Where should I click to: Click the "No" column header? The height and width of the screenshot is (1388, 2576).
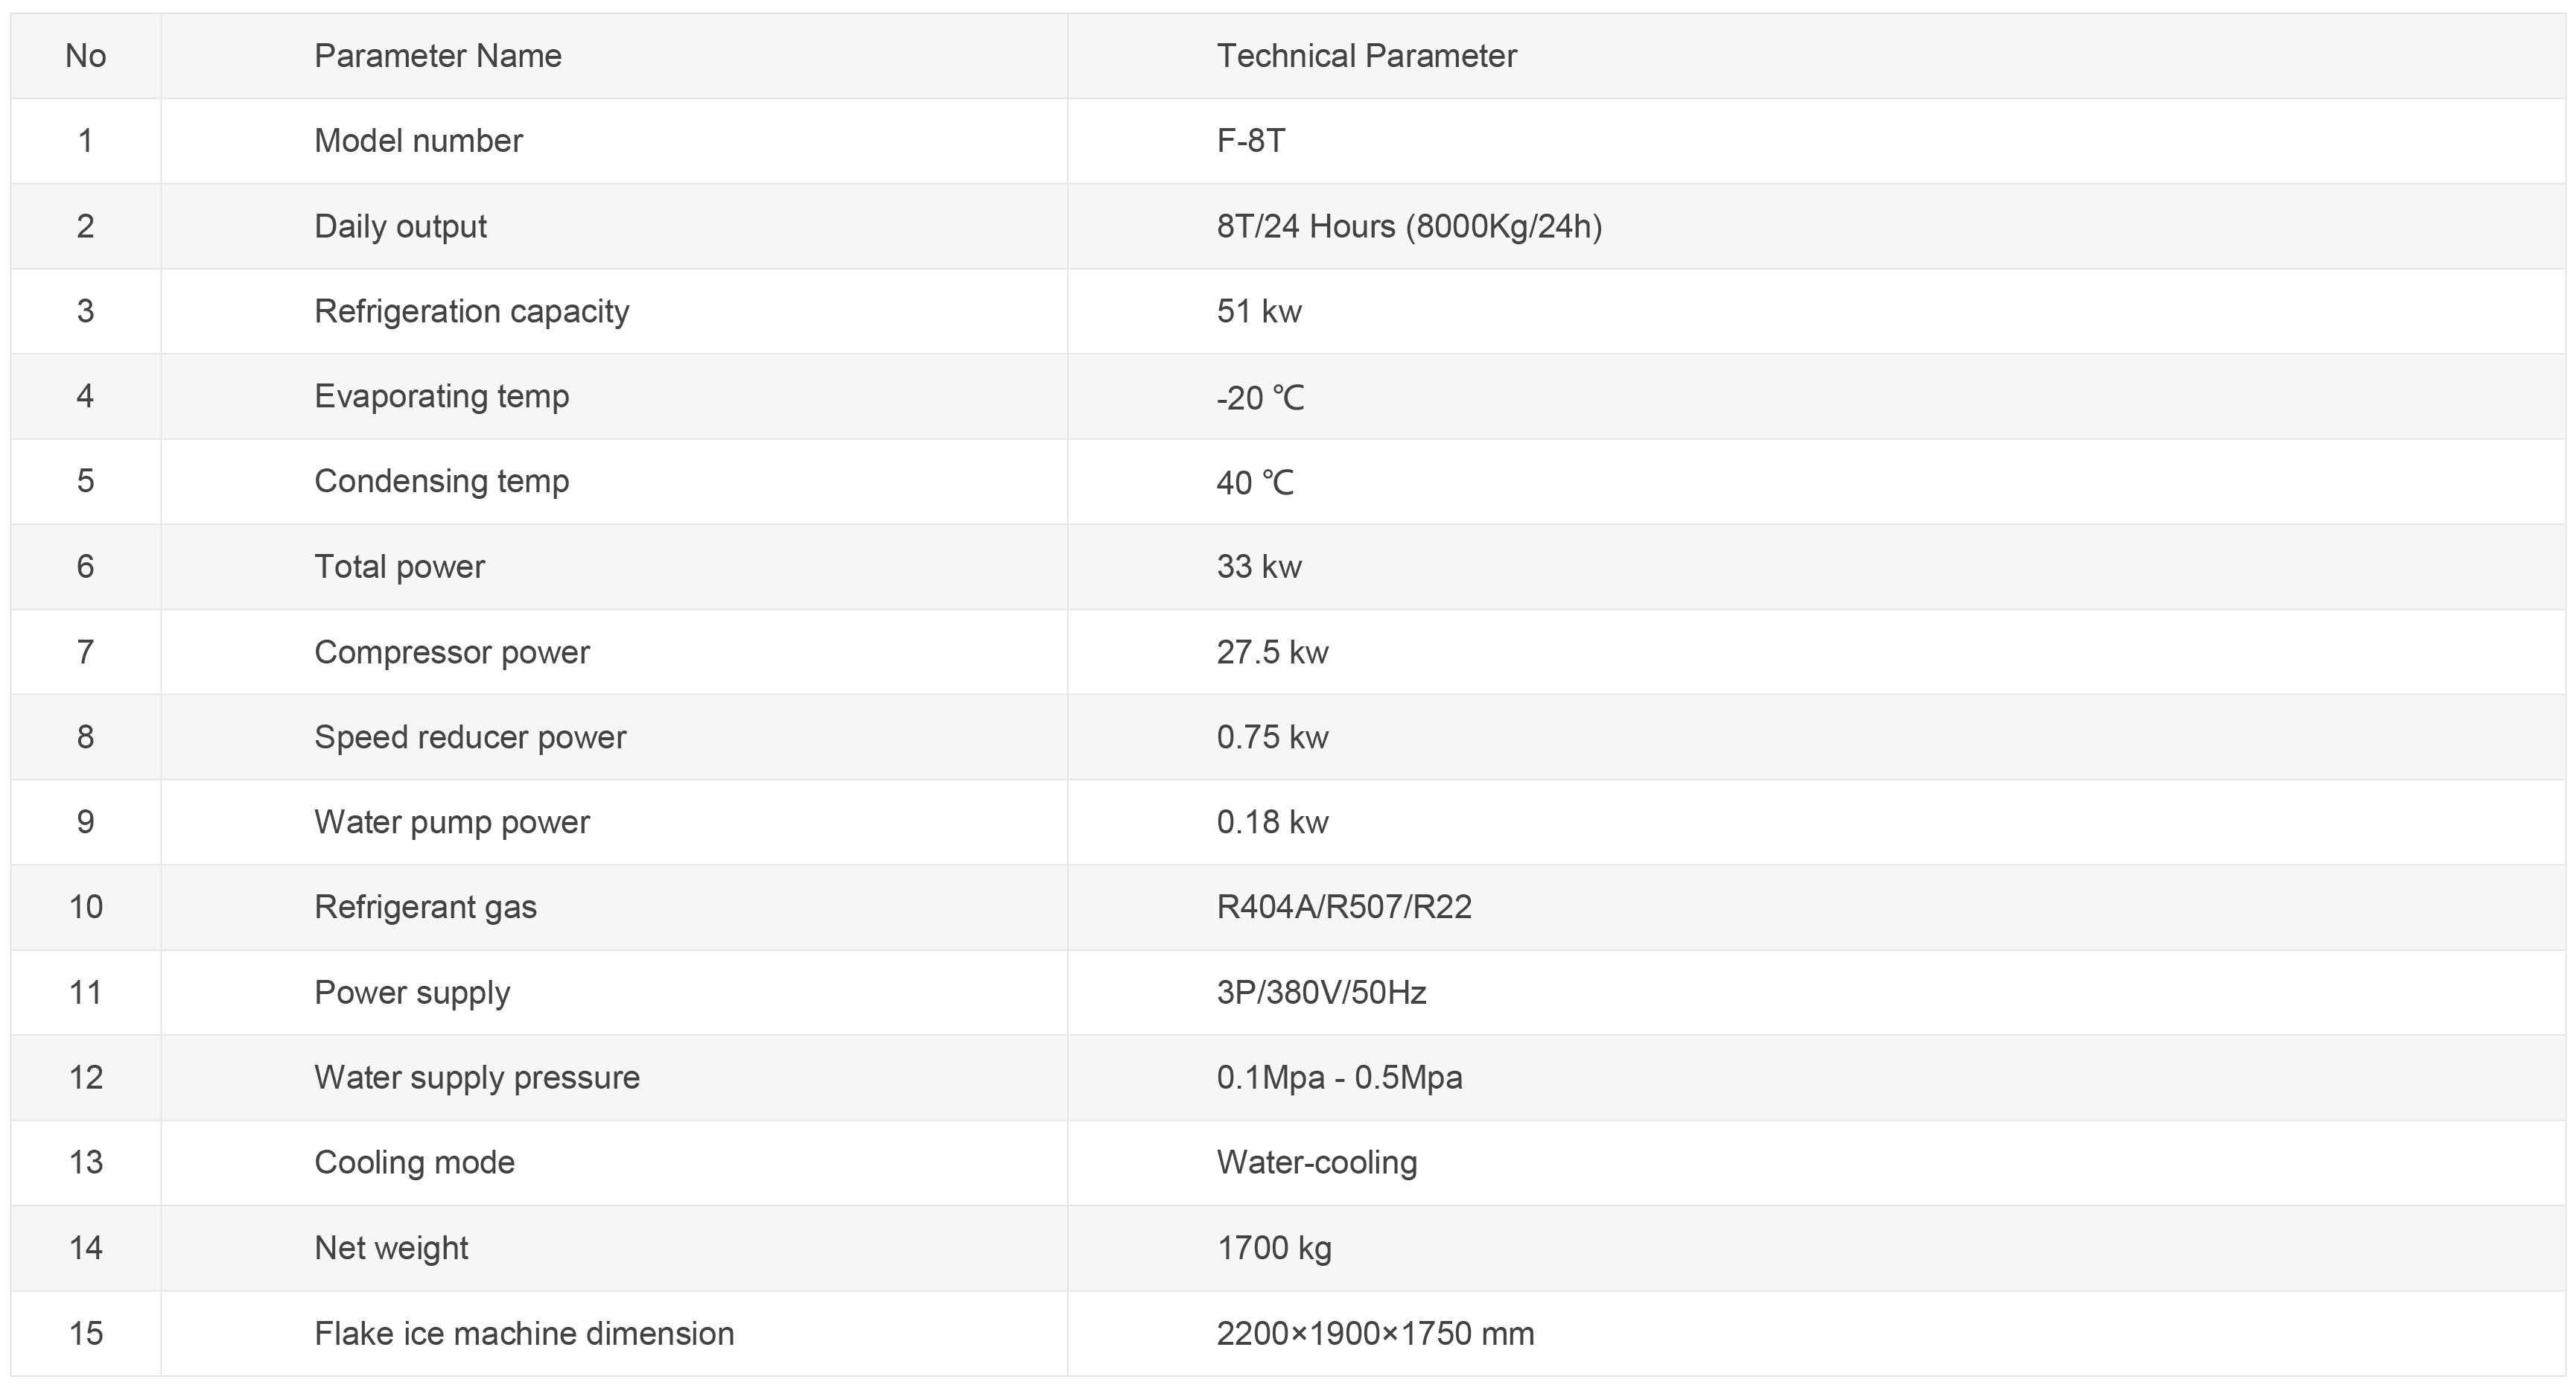(86, 56)
